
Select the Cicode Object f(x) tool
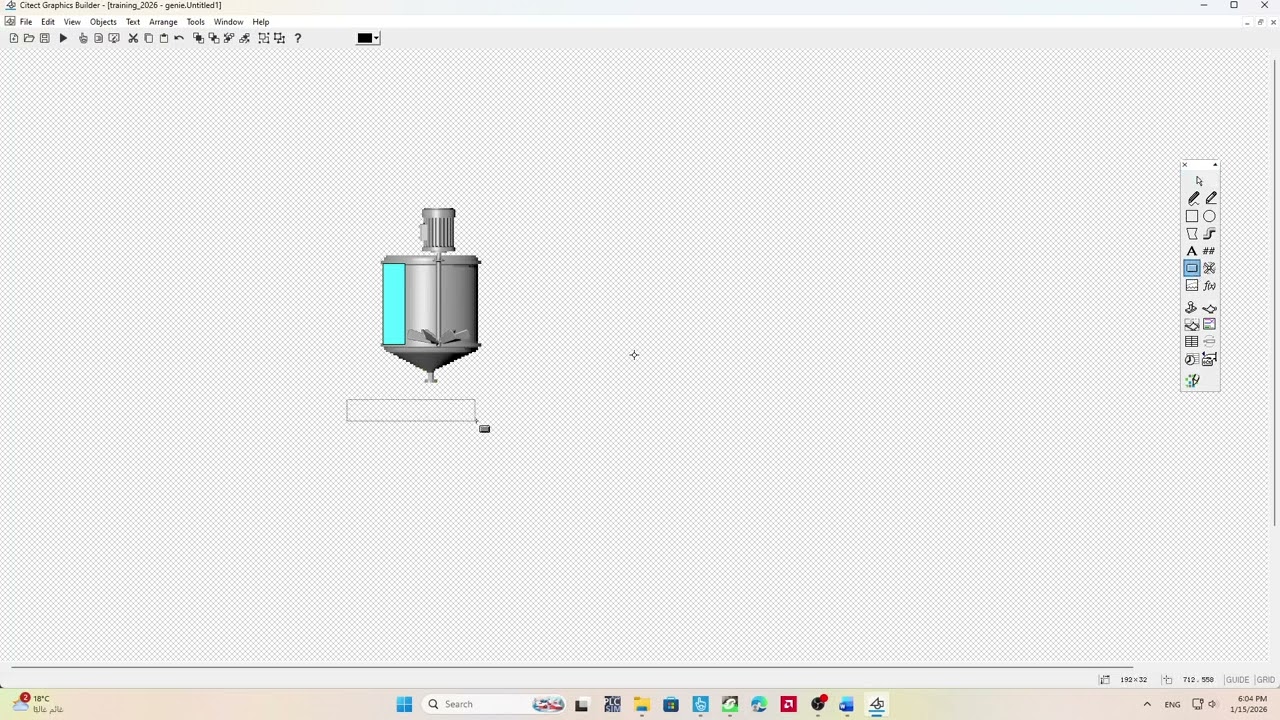click(1210, 286)
